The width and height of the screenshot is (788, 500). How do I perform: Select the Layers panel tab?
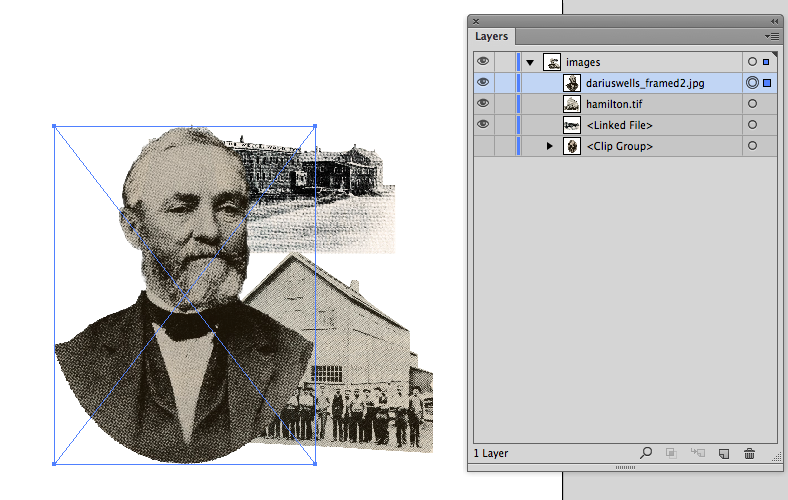491,36
